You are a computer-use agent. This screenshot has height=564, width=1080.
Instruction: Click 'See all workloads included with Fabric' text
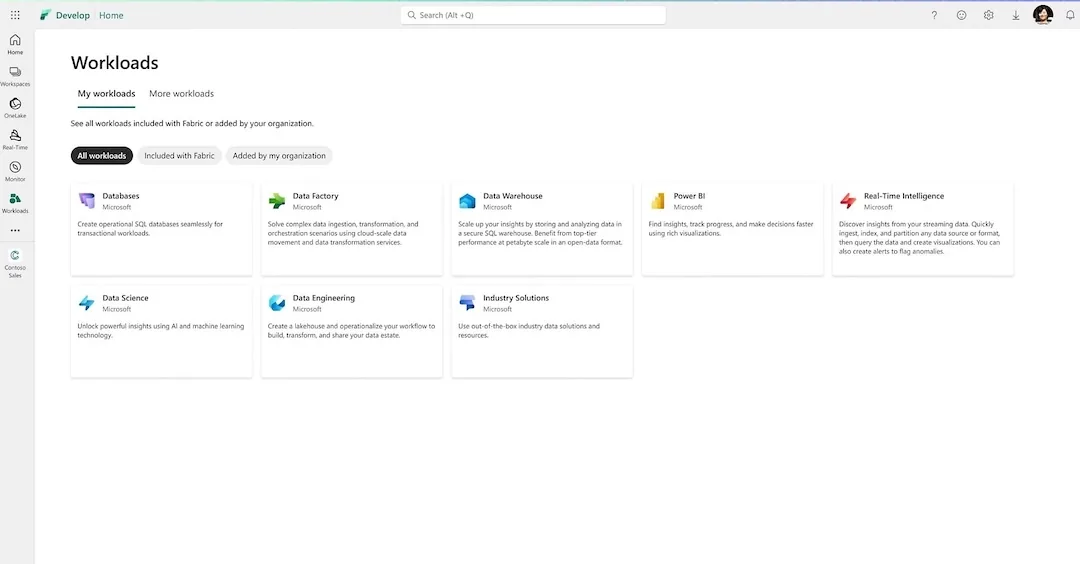click(192, 123)
